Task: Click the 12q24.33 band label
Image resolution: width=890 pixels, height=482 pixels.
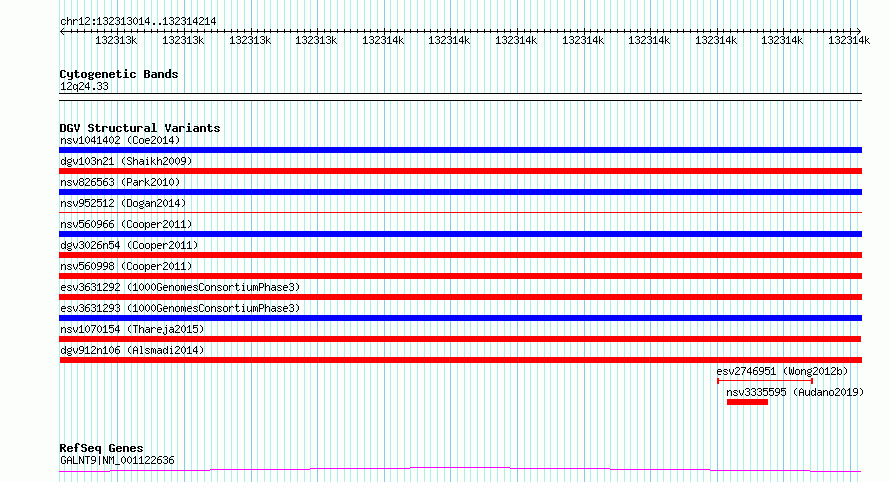Action: [84, 86]
